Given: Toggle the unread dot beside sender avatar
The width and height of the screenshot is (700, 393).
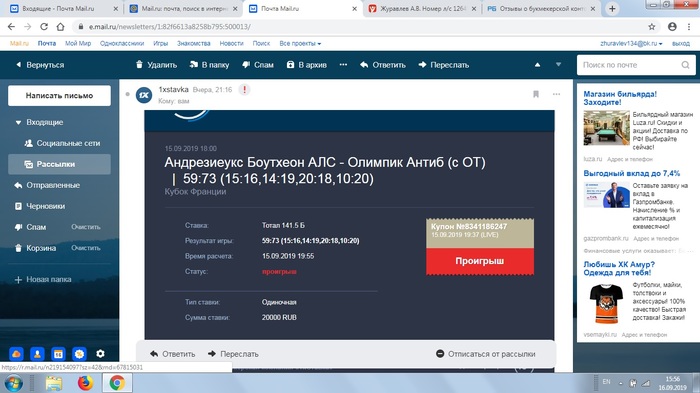Looking at the screenshot, I should point(128,94).
